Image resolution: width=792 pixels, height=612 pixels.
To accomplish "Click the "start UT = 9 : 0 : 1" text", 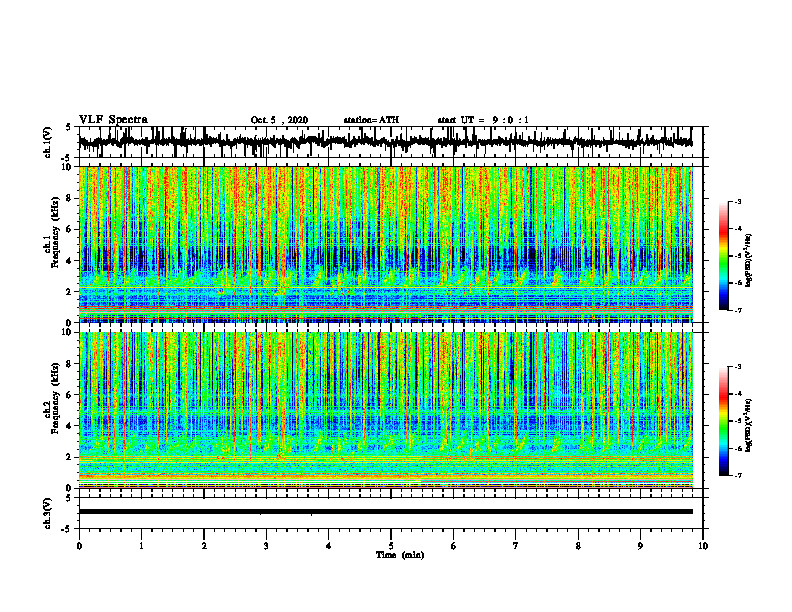I will click(x=483, y=120).
